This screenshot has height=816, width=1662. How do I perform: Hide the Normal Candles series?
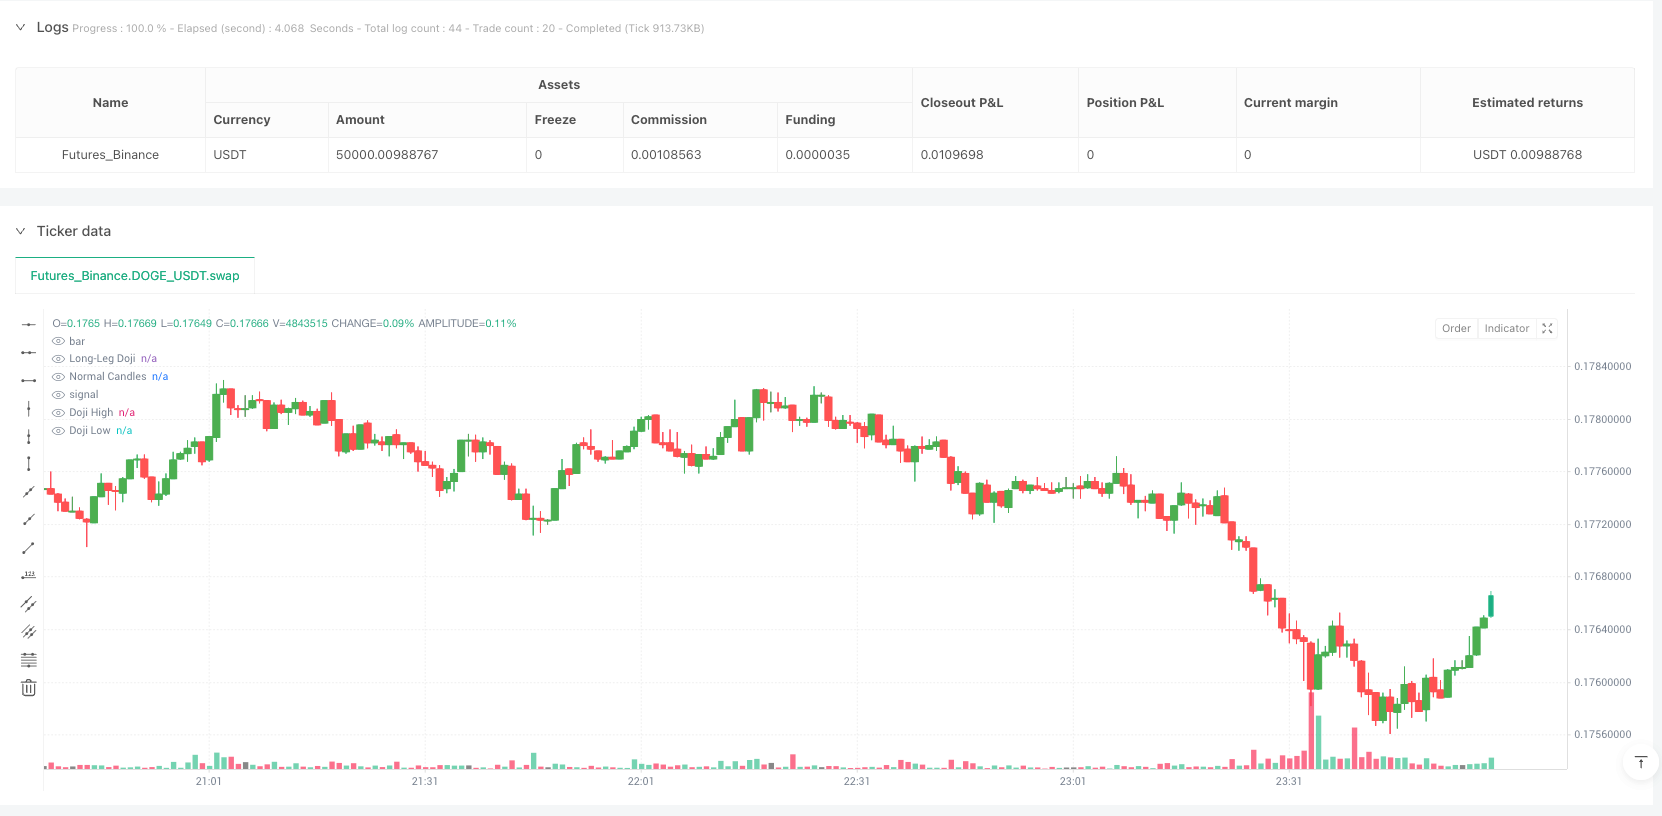[x=59, y=377]
